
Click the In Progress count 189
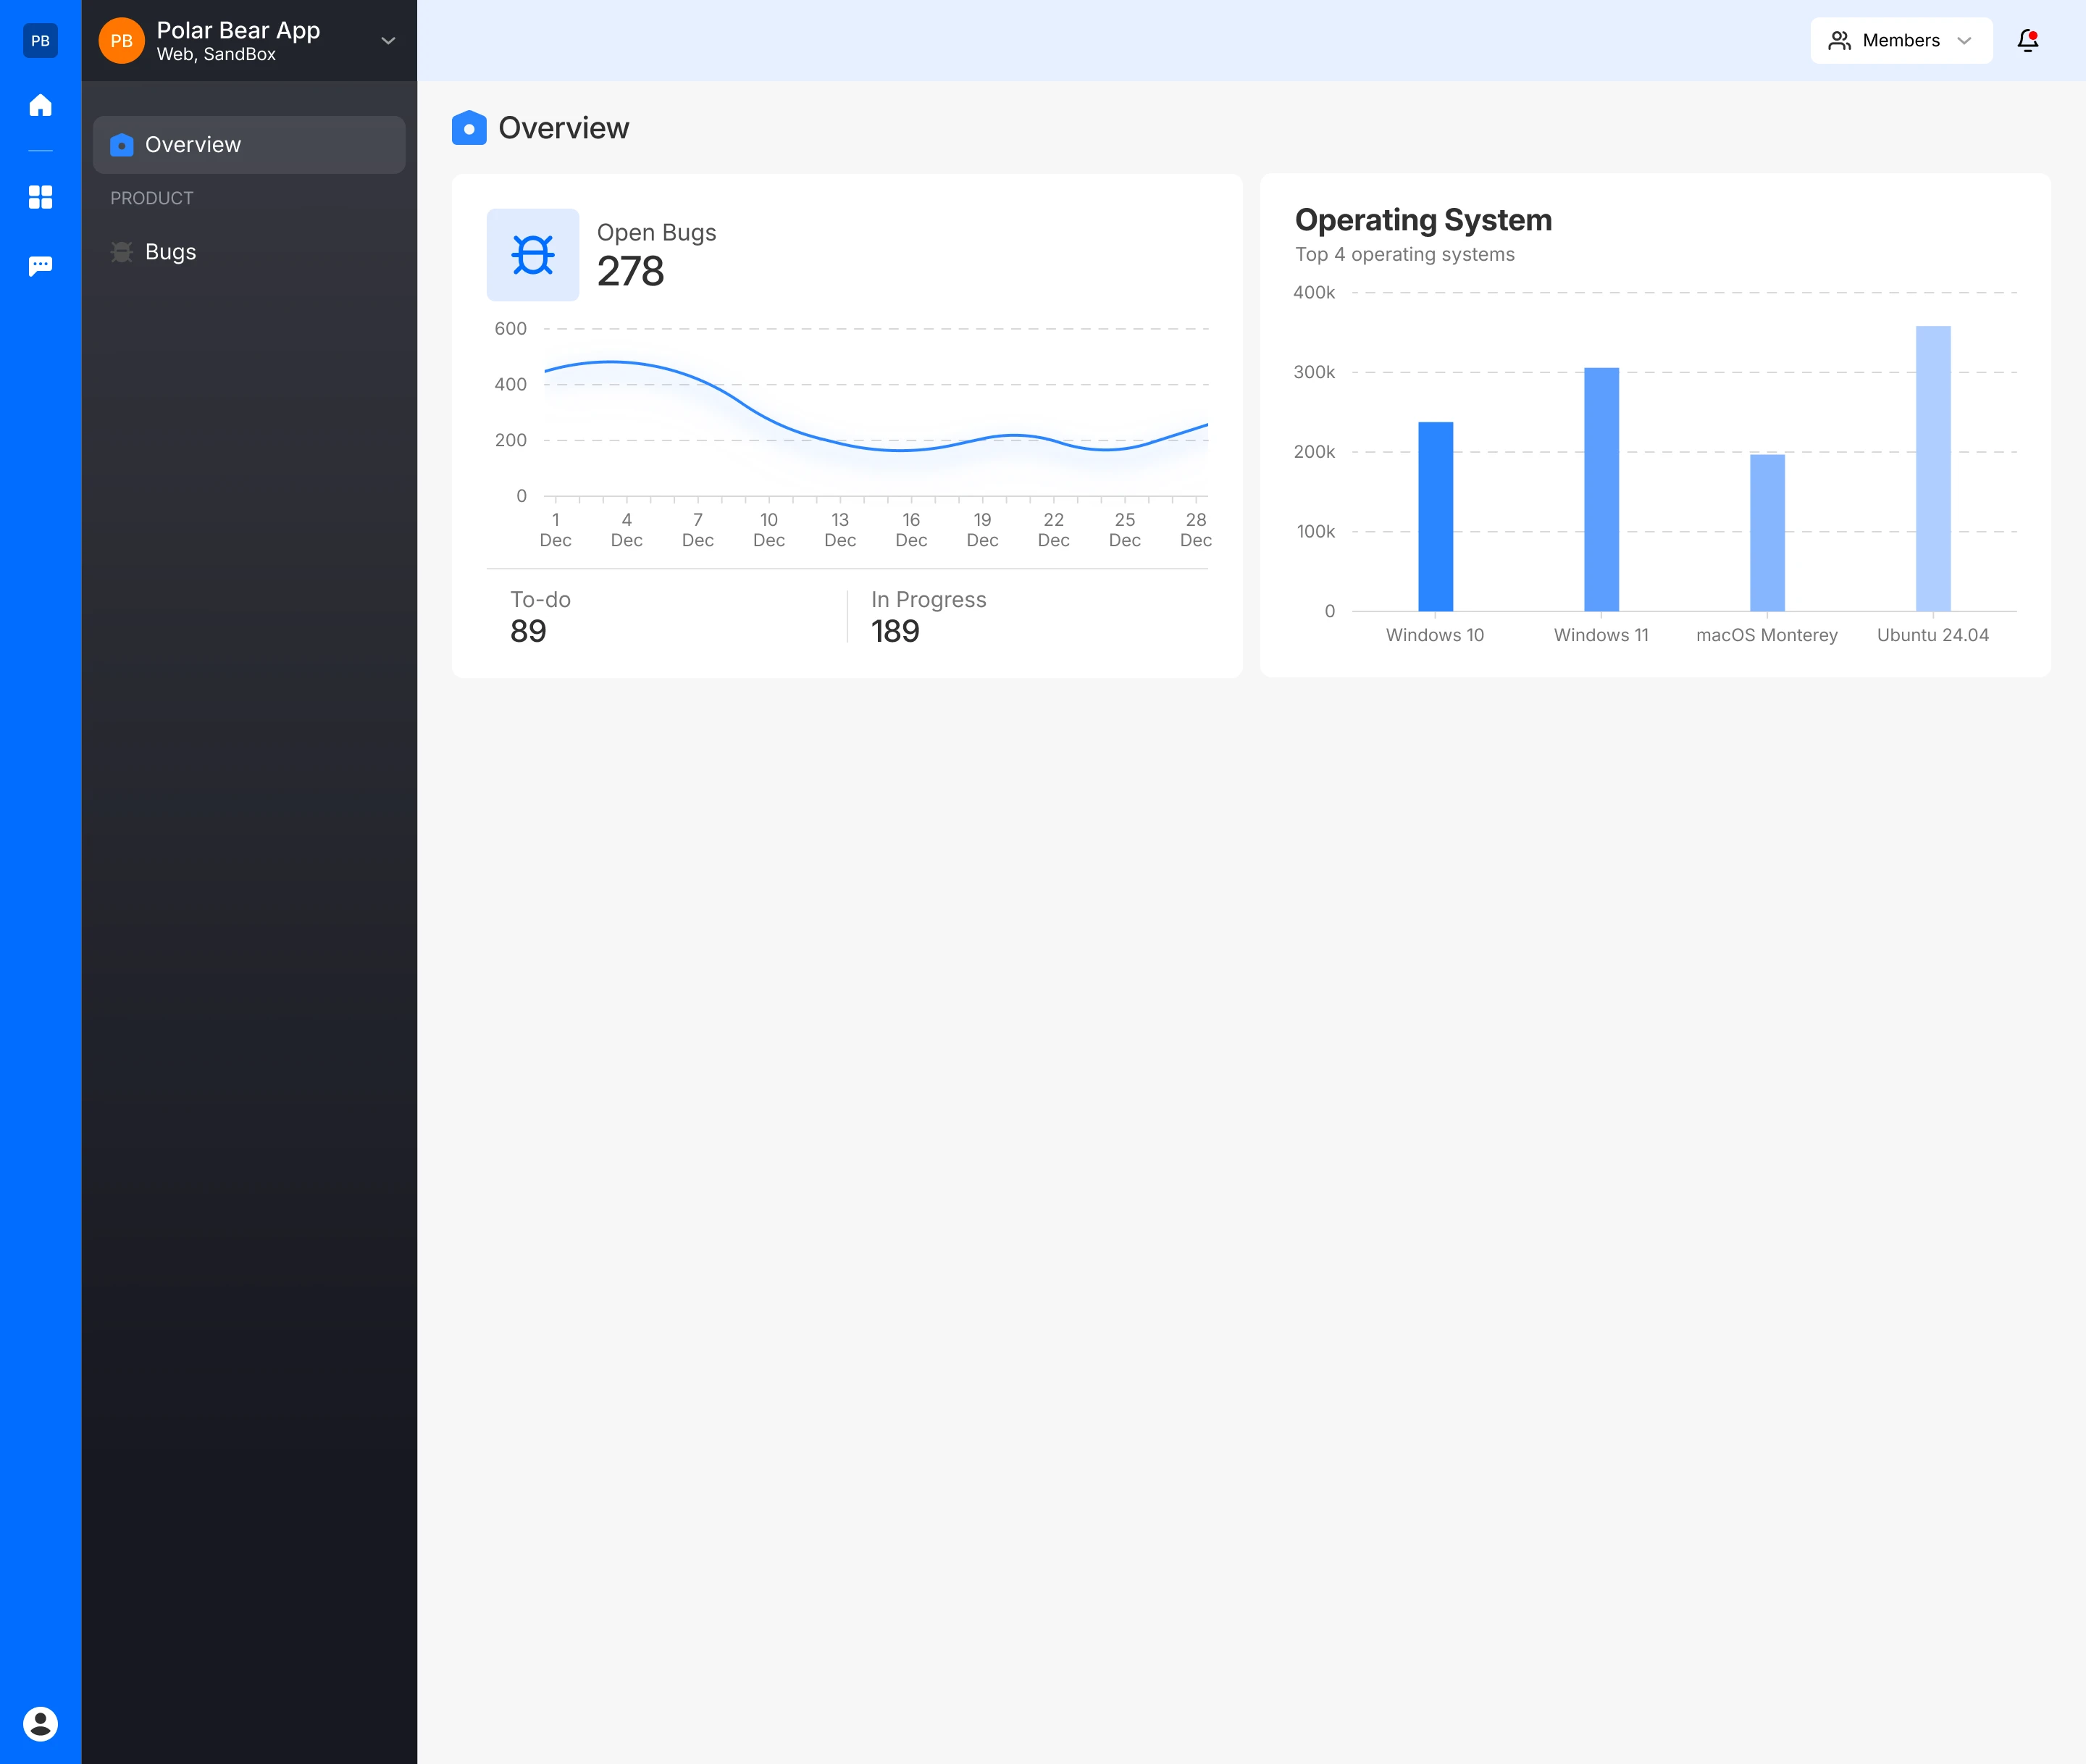(x=895, y=631)
